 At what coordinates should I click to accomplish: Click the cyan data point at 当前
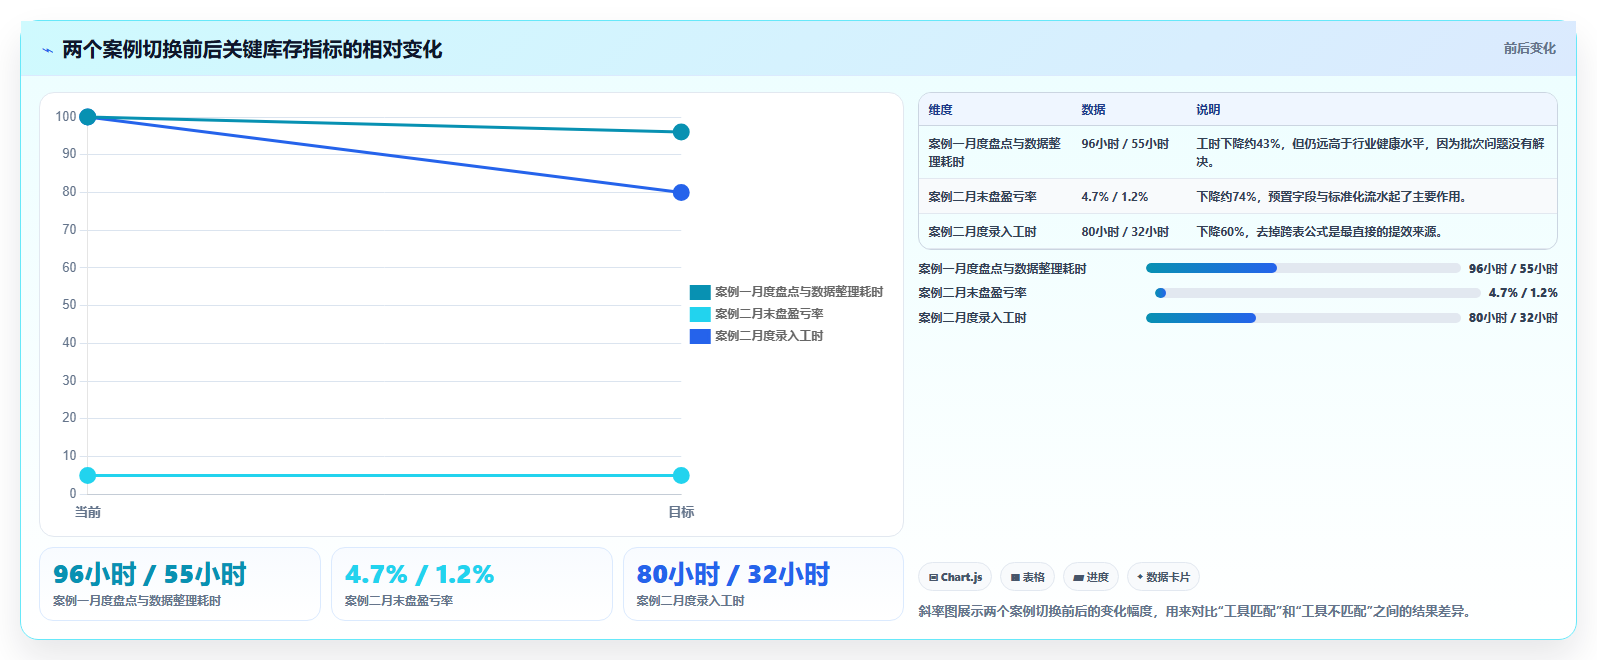(x=88, y=475)
